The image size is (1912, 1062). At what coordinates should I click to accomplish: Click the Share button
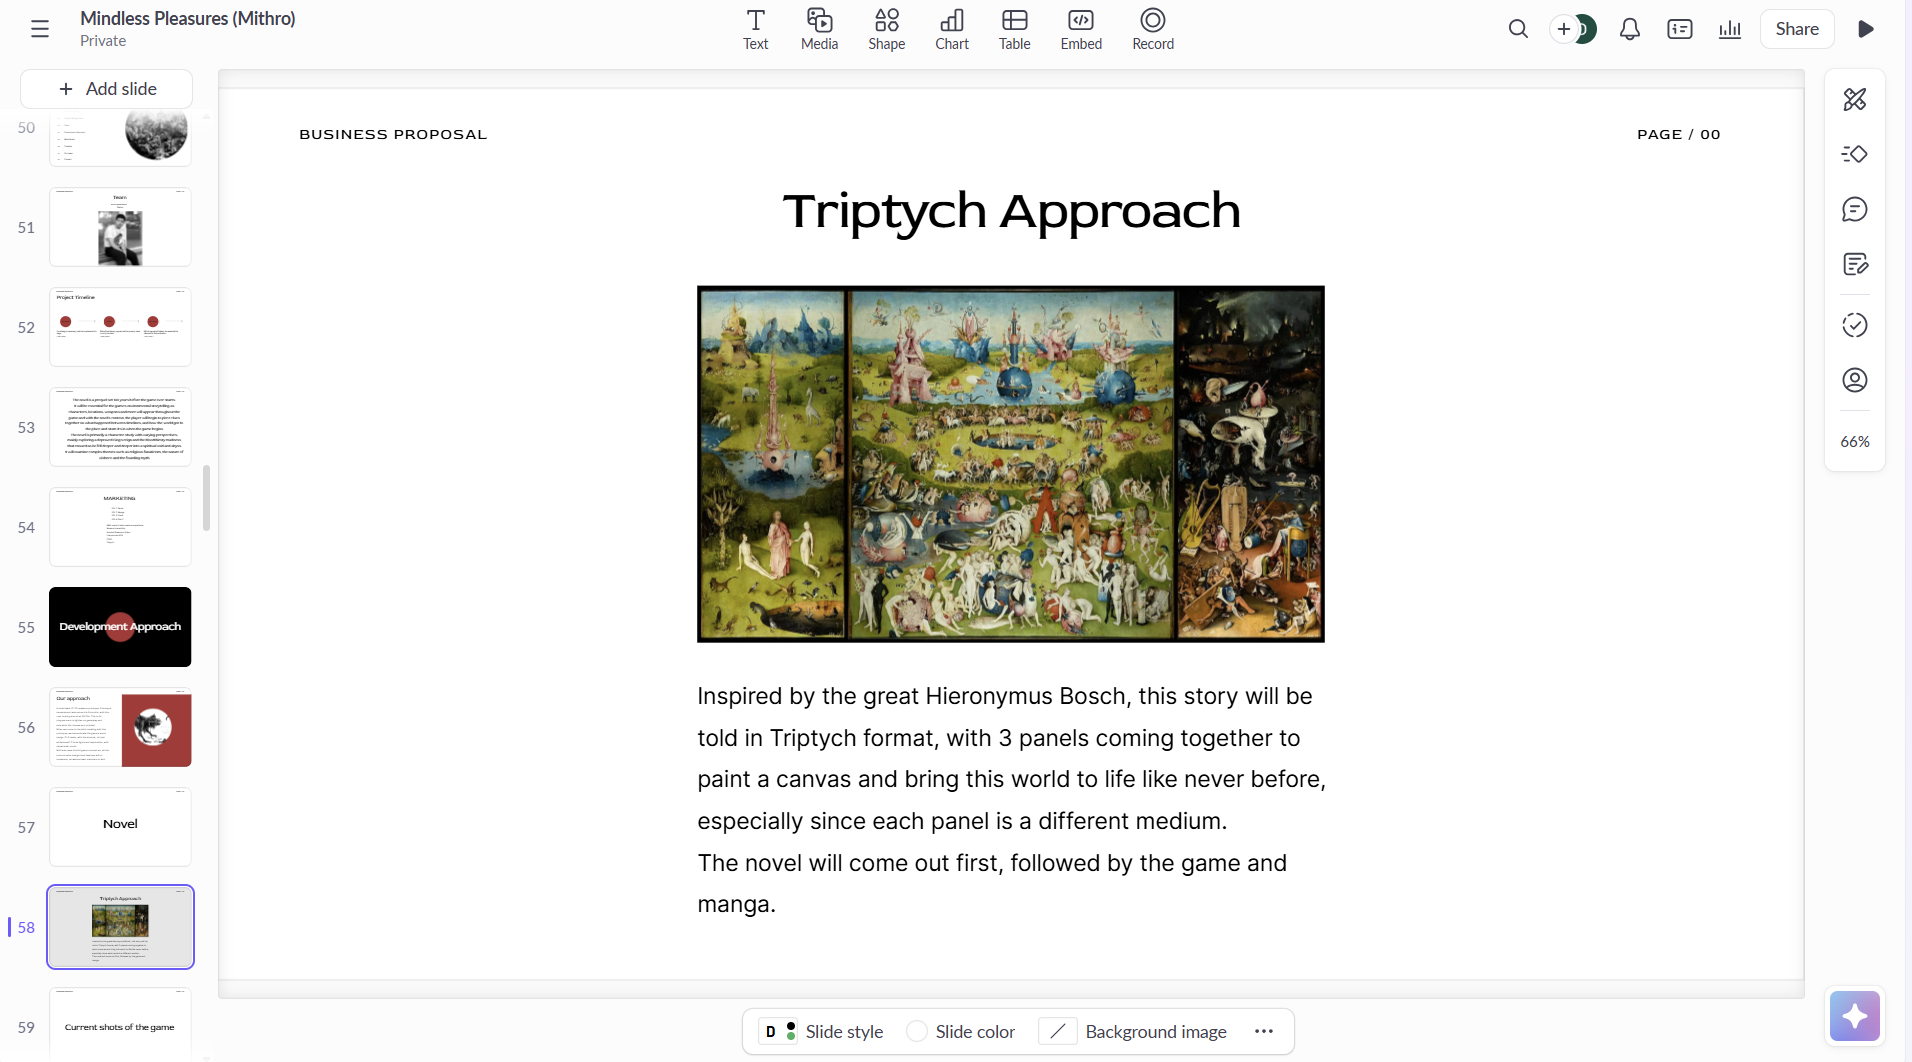[x=1797, y=29]
